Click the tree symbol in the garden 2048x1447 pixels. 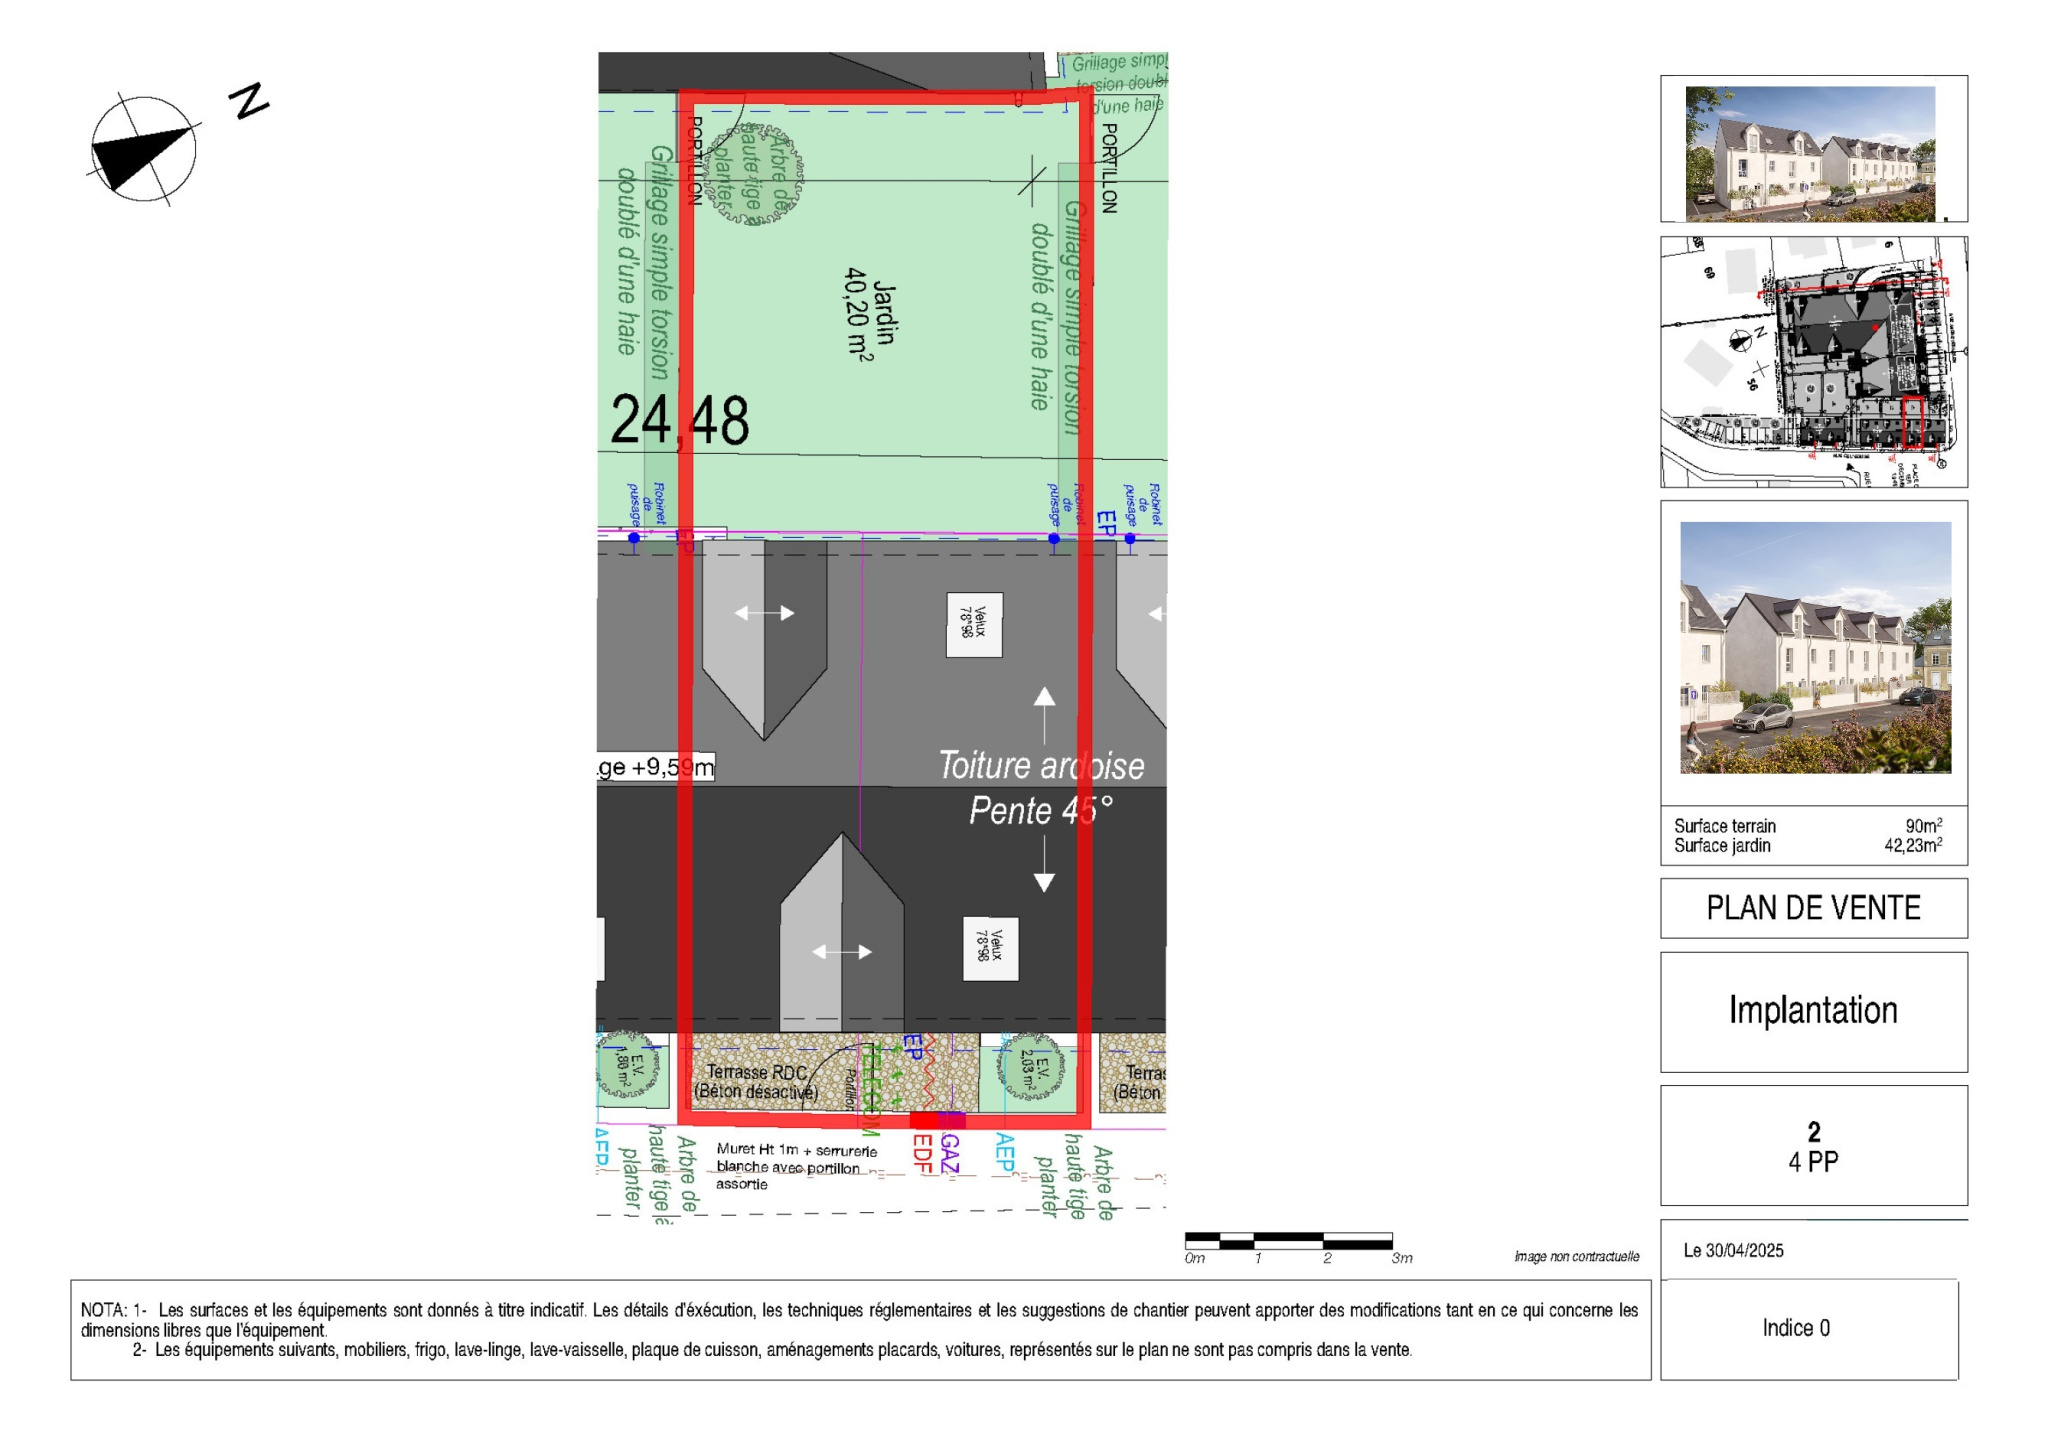click(755, 175)
